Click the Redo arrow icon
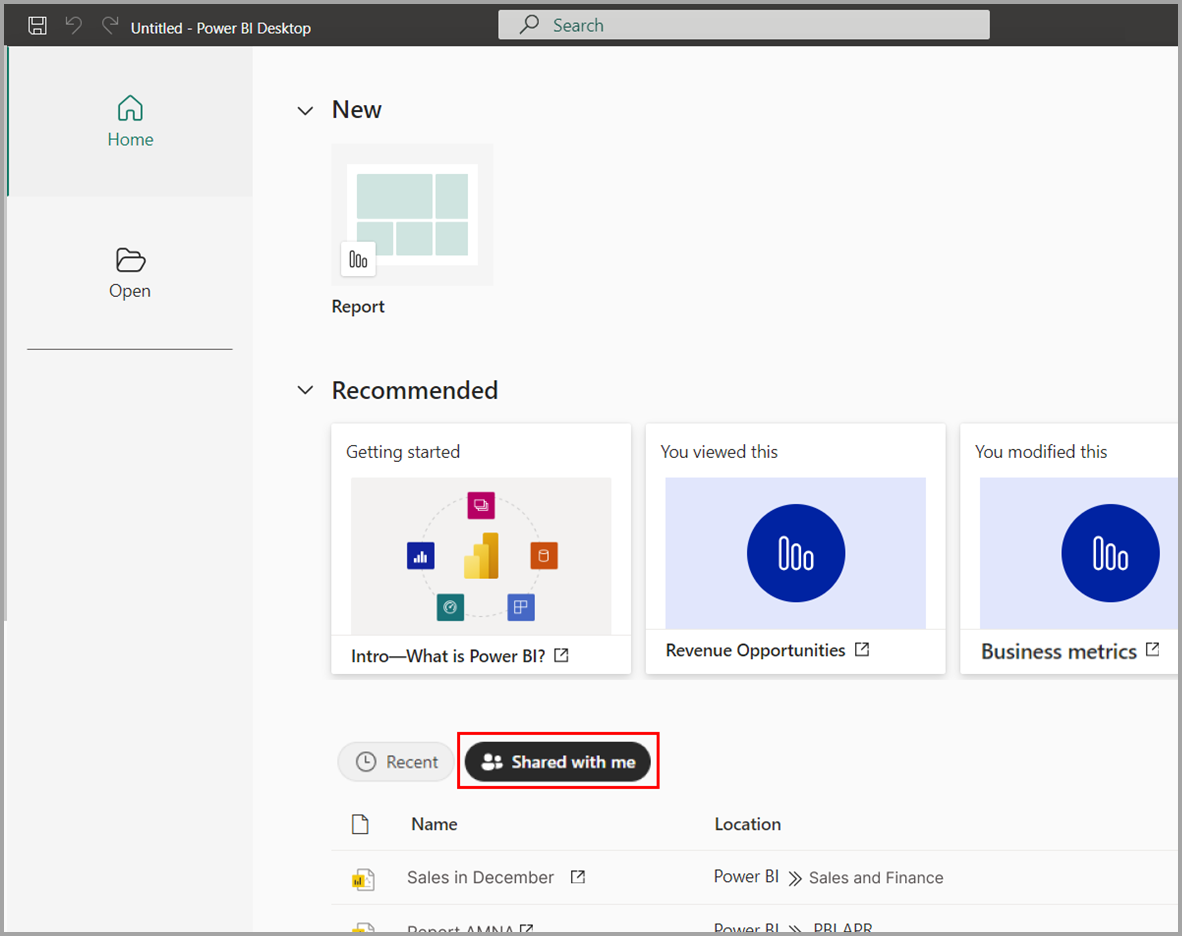This screenshot has height=936, width=1182. pos(110,26)
